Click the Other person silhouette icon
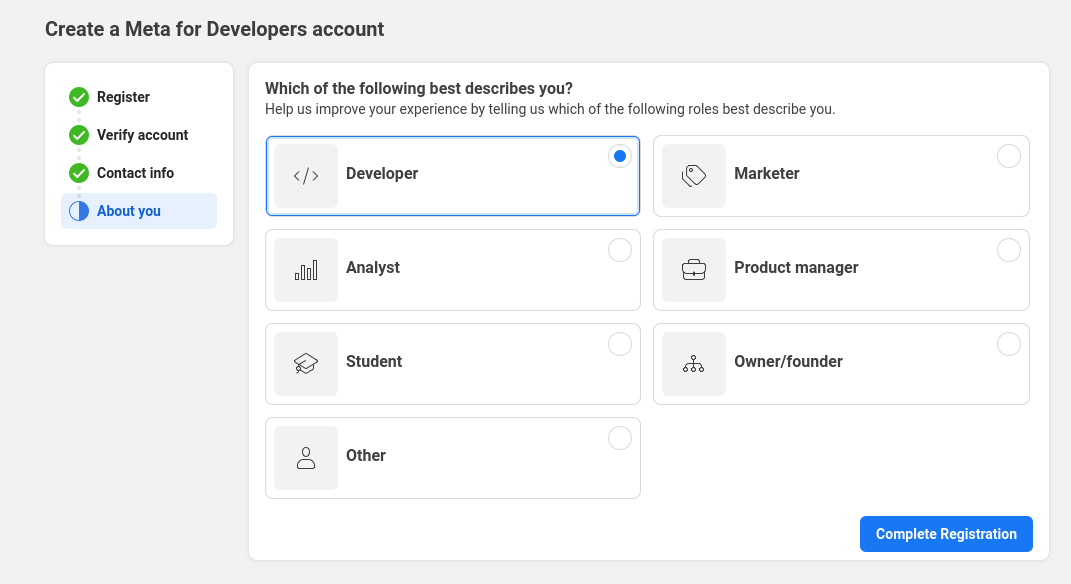The image size is (1071, 584). tap(306, 458)
